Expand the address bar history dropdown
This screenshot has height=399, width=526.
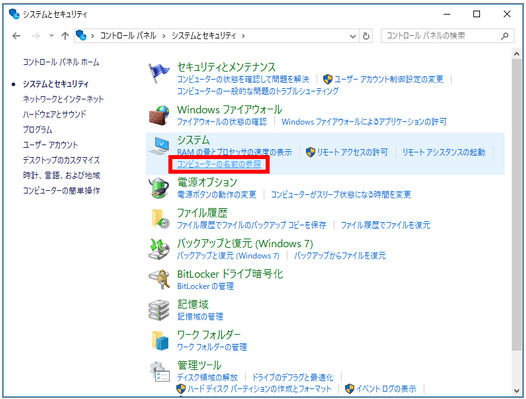(x=353, y=36)
